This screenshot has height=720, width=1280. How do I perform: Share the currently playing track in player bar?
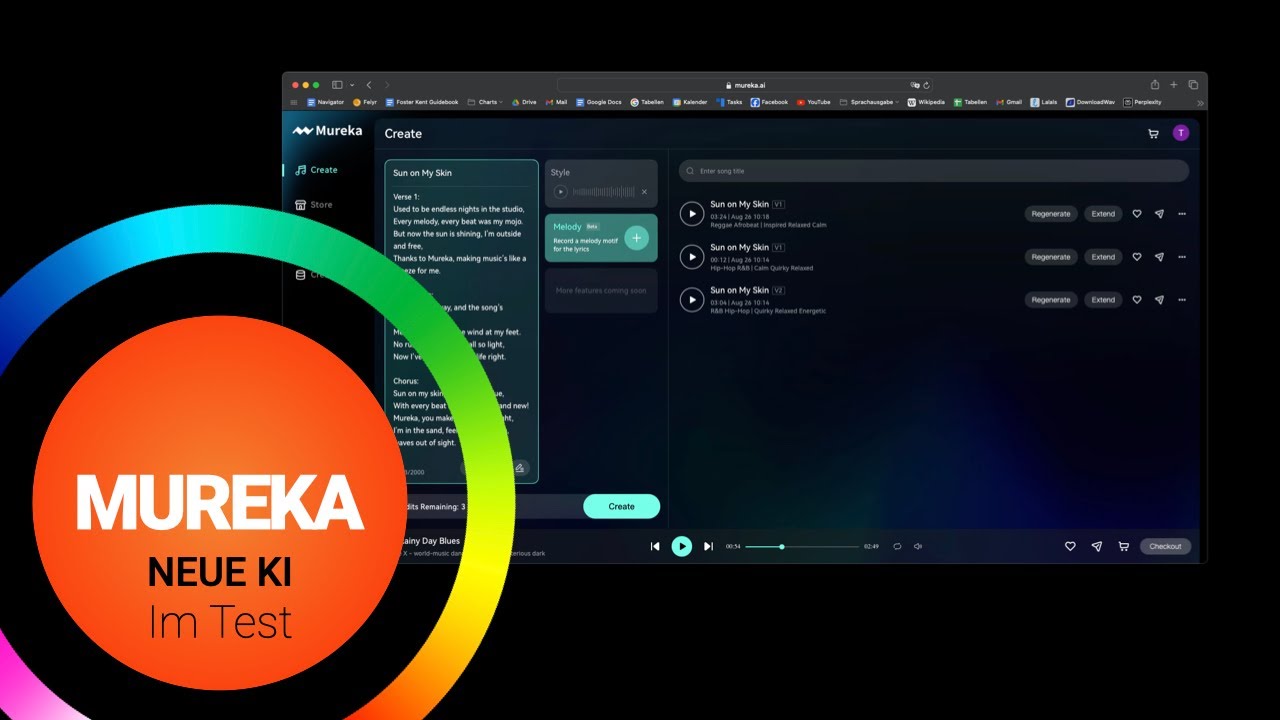click(x=1097, y=547)
